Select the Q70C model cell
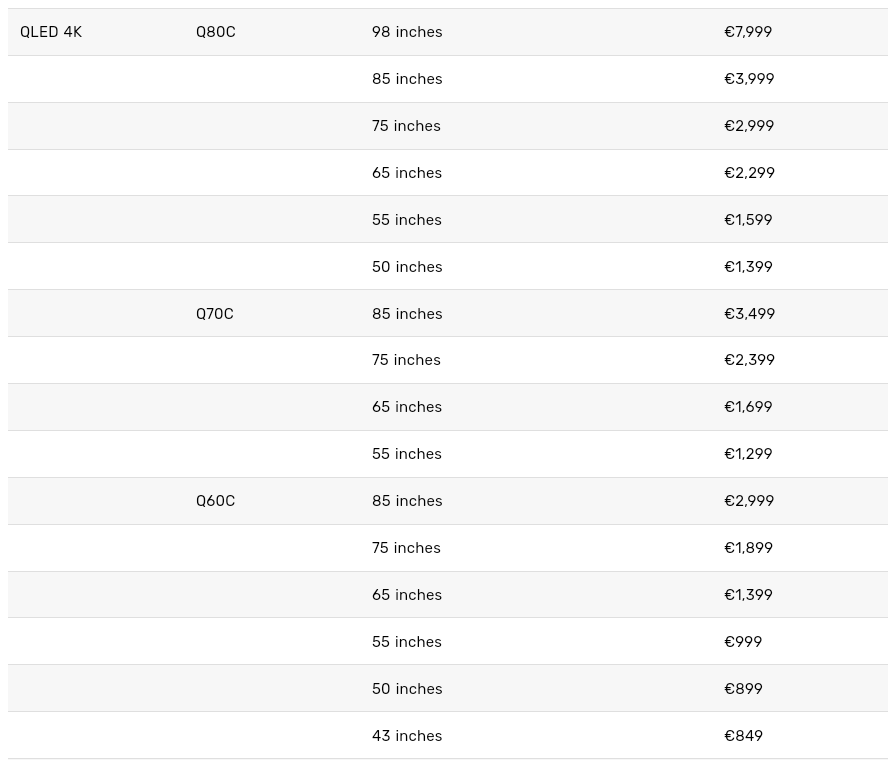 [215, 314]
